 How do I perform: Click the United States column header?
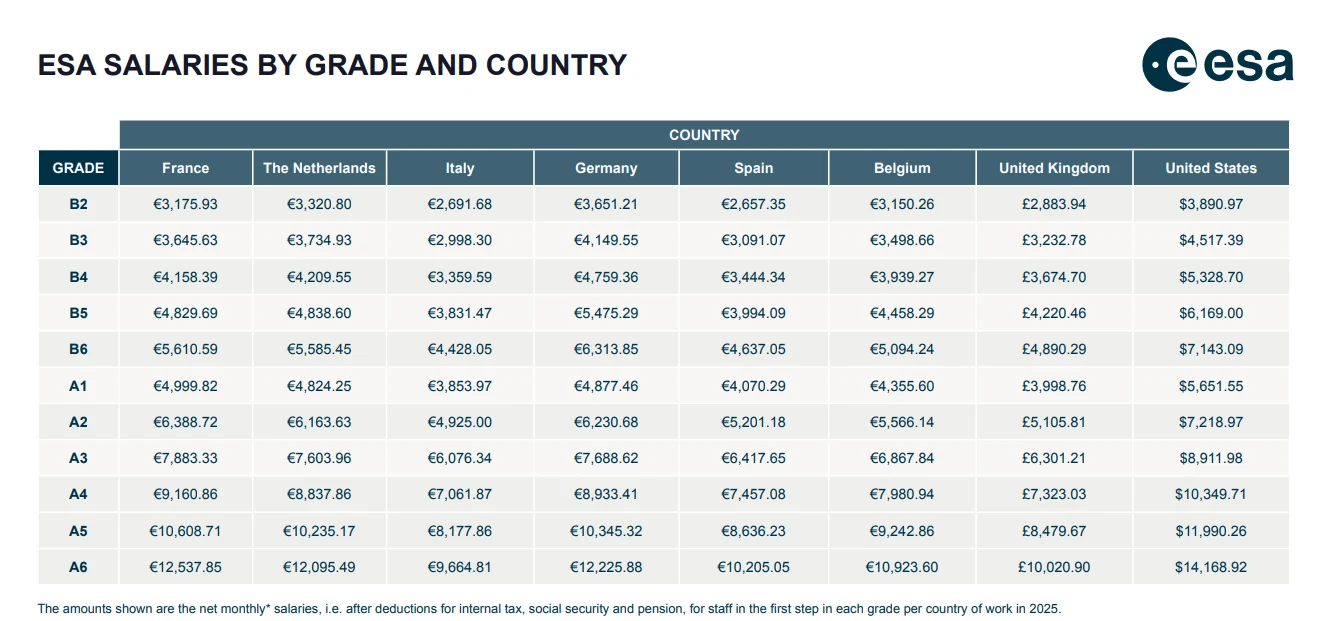point(1211,168)
